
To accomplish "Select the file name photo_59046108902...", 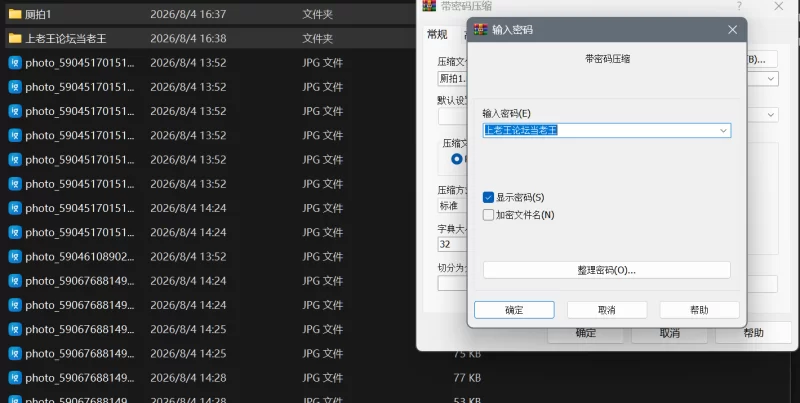I will [x=80, y=257].
